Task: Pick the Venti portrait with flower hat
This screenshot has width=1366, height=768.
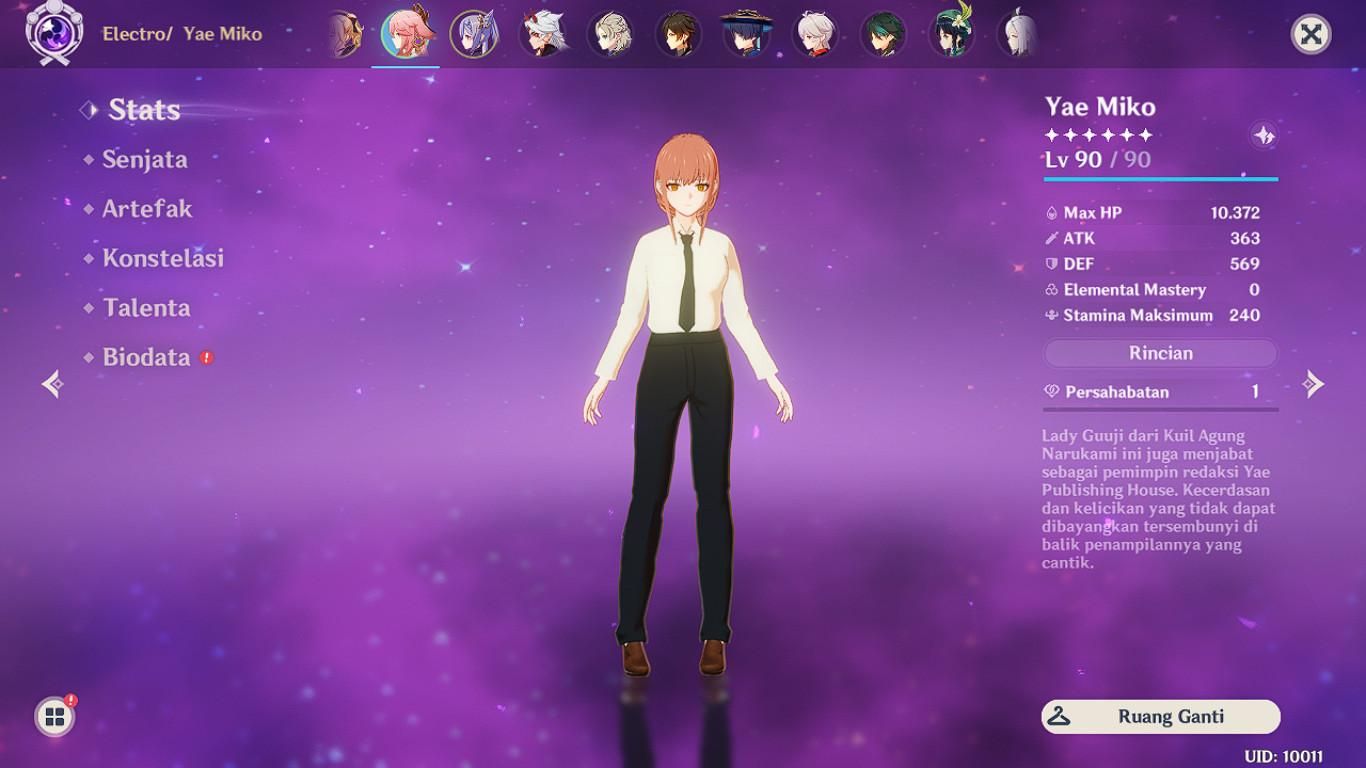Action: (951, 34)
